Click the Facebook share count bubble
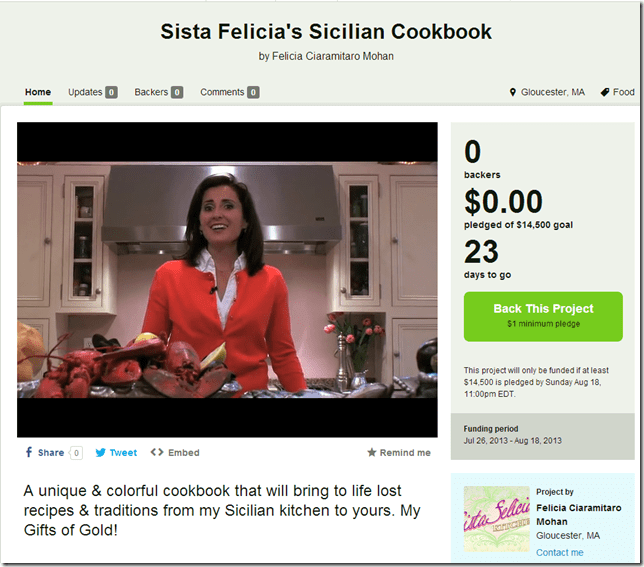 pyautogui.click(x=76, y=453)
